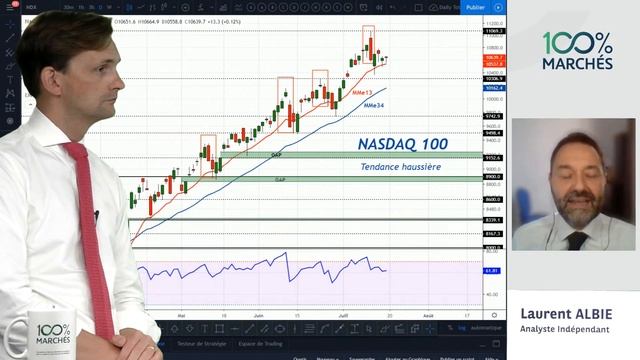Select the trend line tool in left sidebar
Image resolution: width=640 pixels, height=360 pixels.
pyautogui.click(x=10, y=38)
